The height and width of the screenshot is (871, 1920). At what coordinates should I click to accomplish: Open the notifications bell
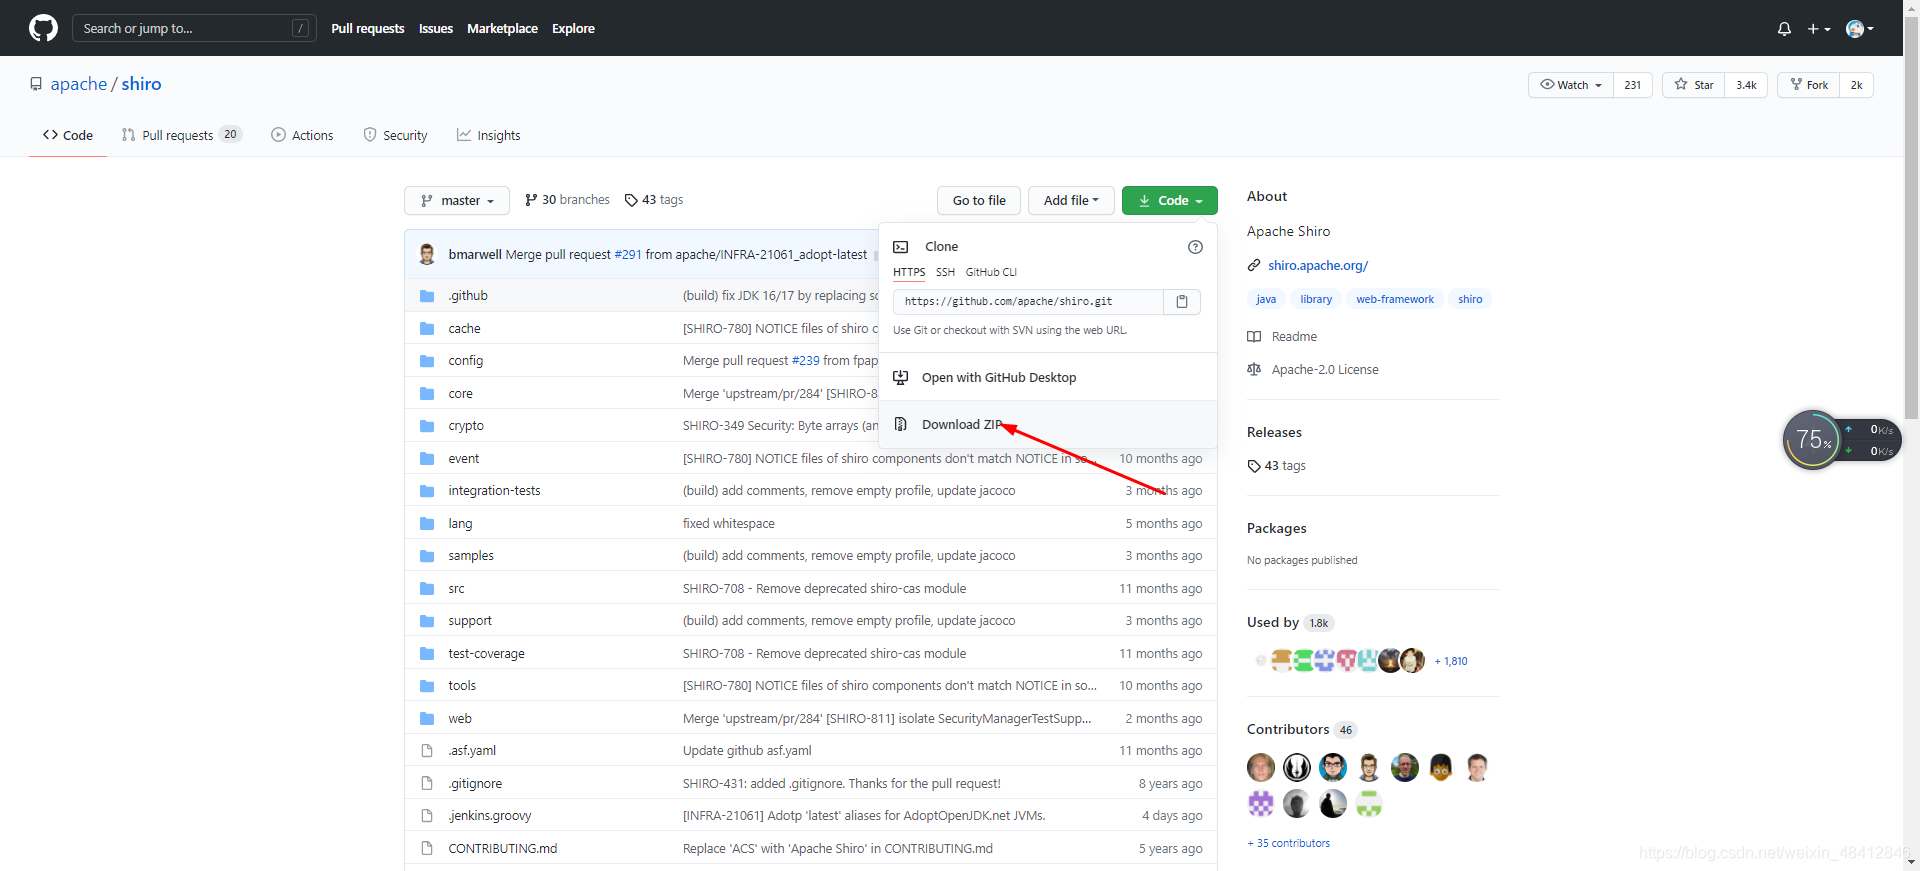pyautogui.click(x=1784, y=29)
